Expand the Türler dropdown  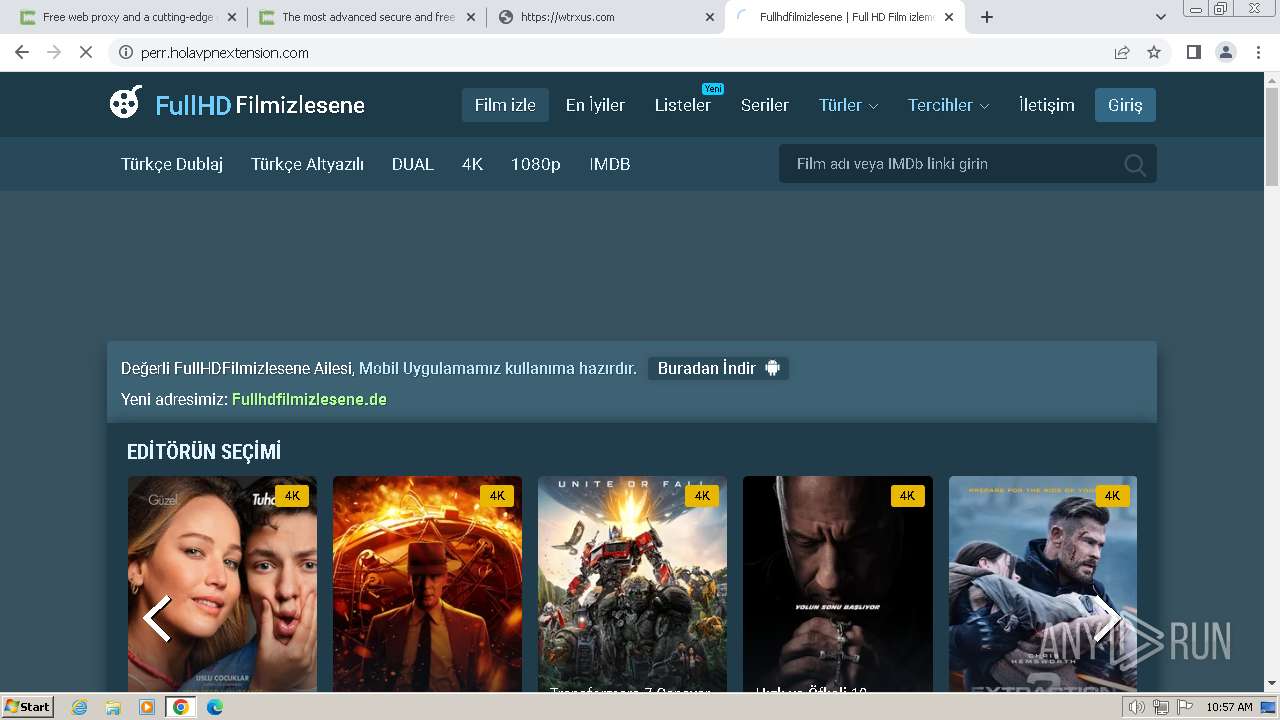click(849, 105)
